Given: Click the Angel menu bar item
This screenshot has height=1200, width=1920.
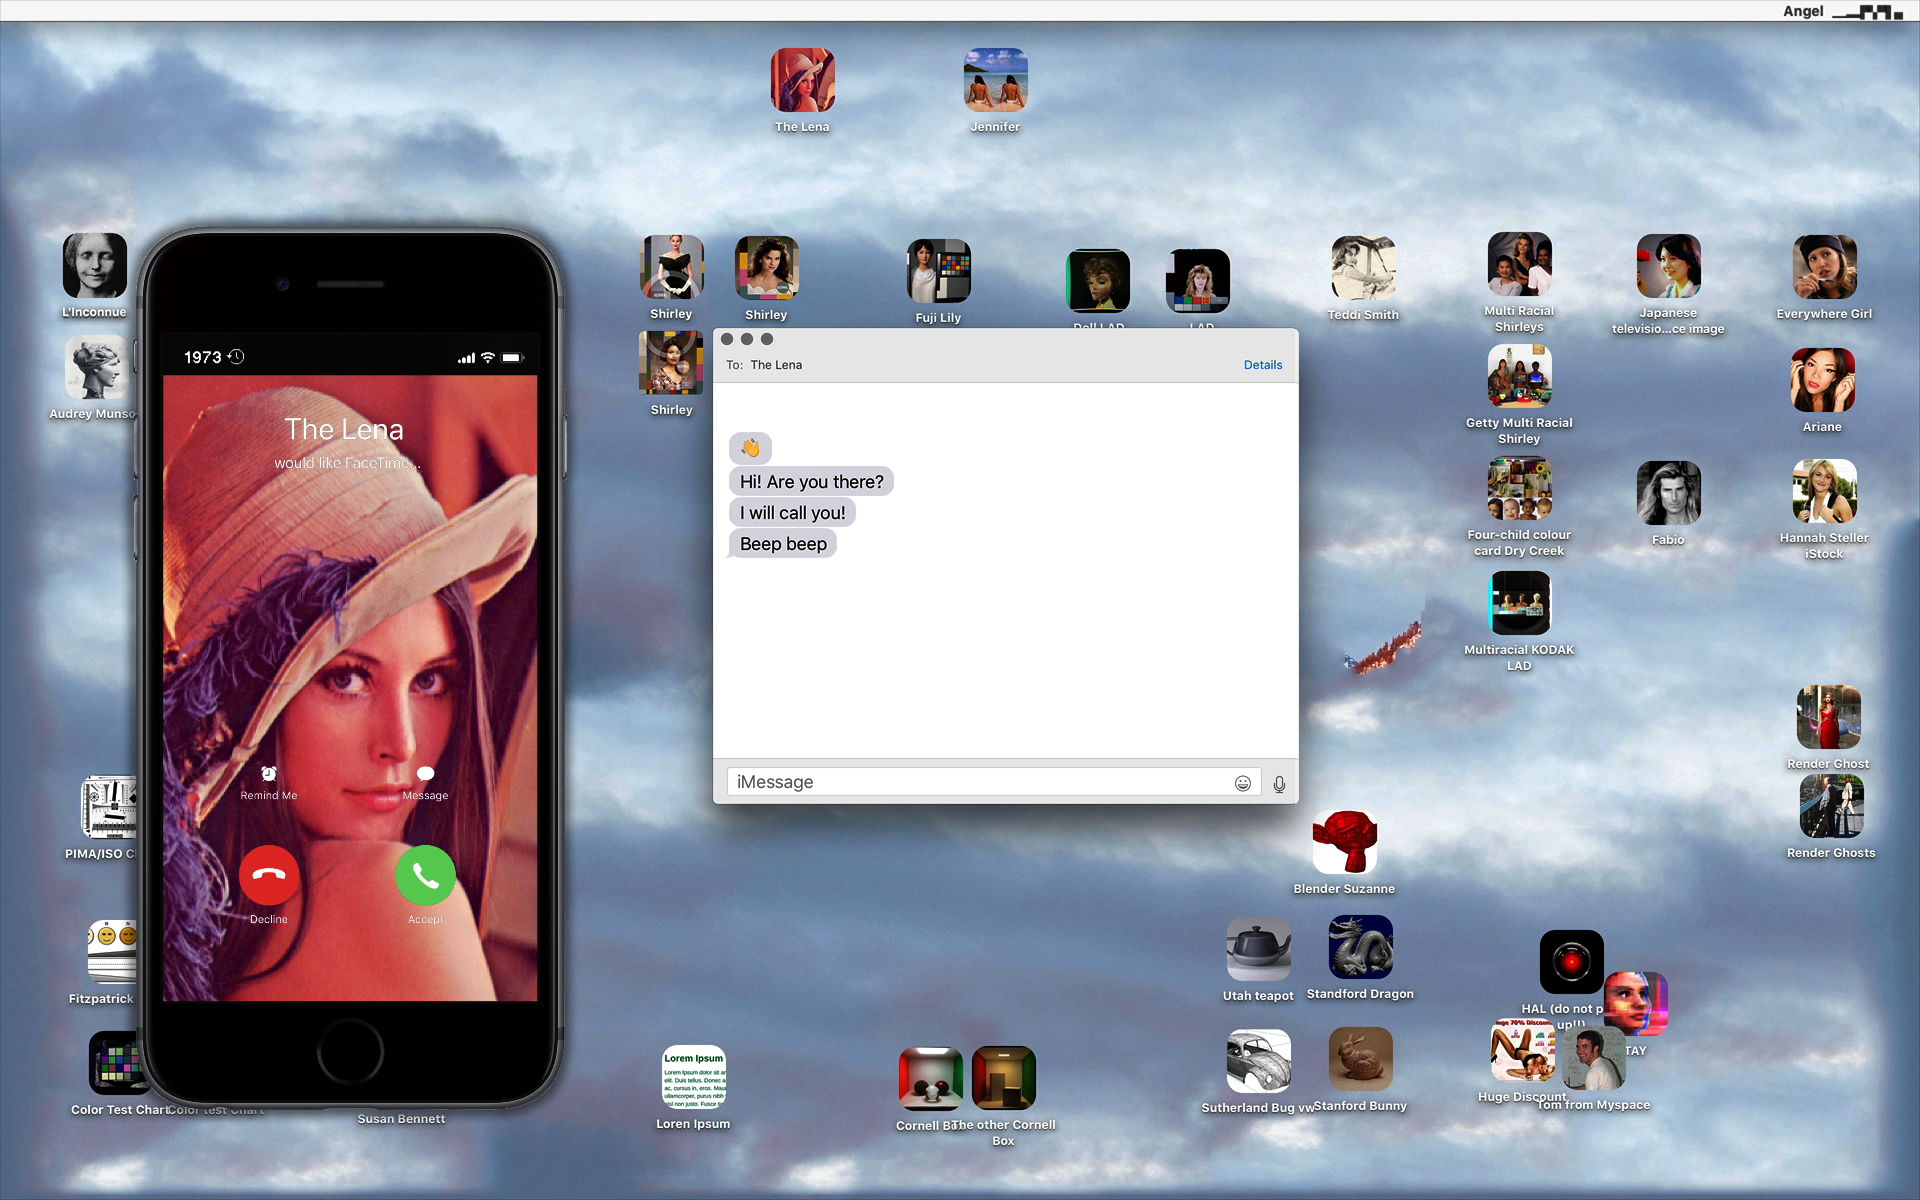Looking at the screenshot, I should click(x=1803, y=11).
